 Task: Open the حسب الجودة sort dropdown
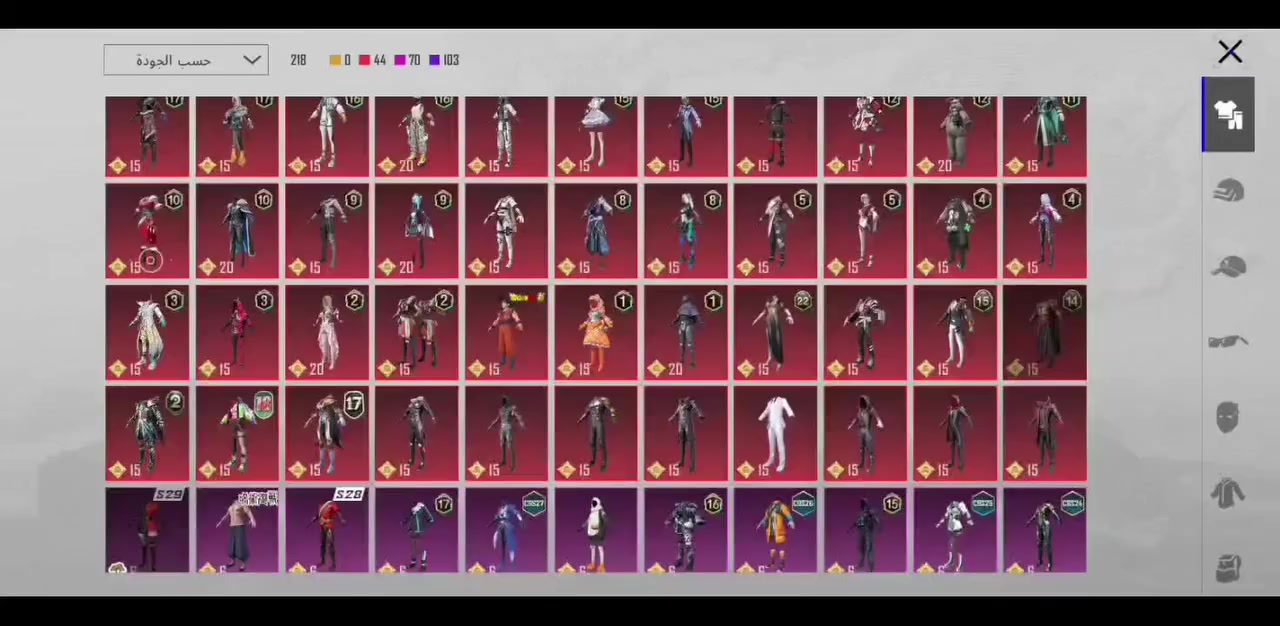pos(174,60)
